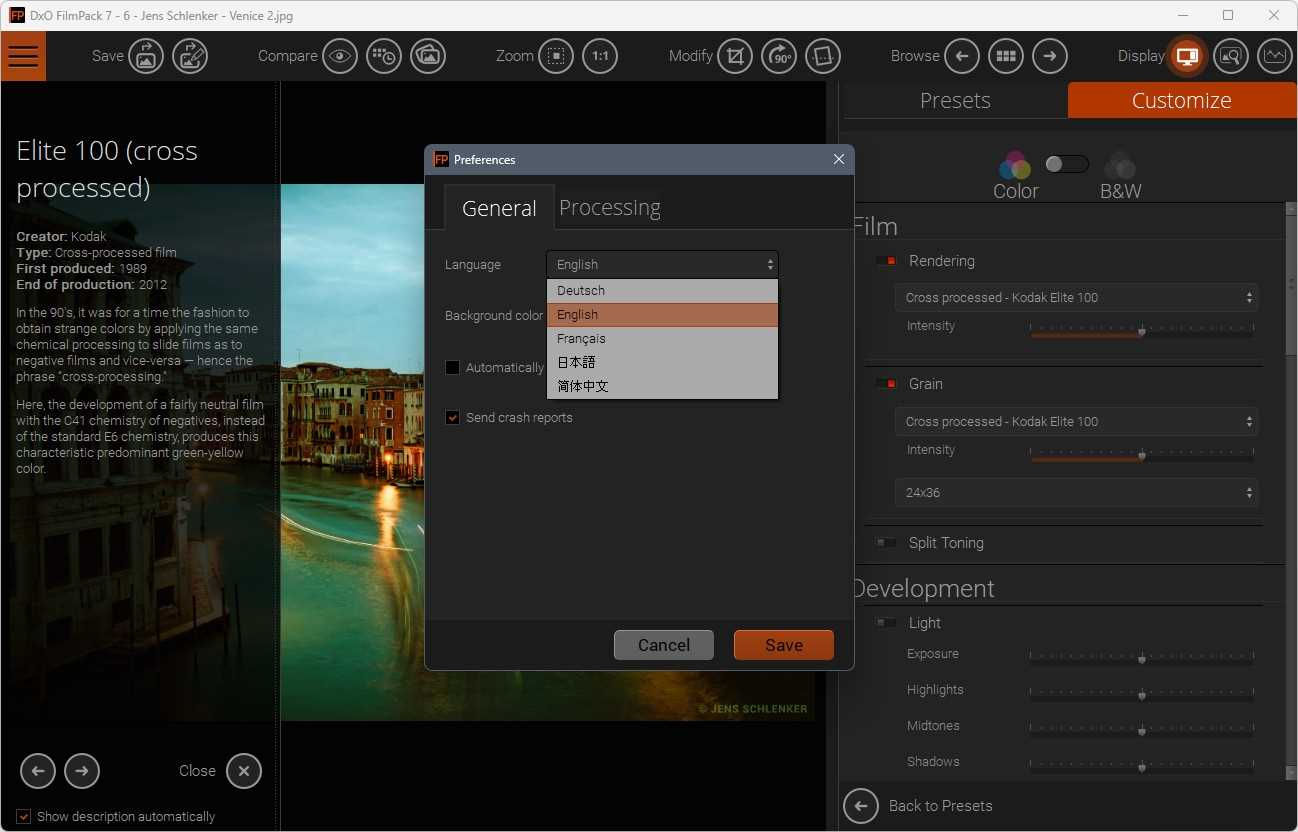Rotate image 90 degrees
1298x832 pixels.
pos(779,56)
